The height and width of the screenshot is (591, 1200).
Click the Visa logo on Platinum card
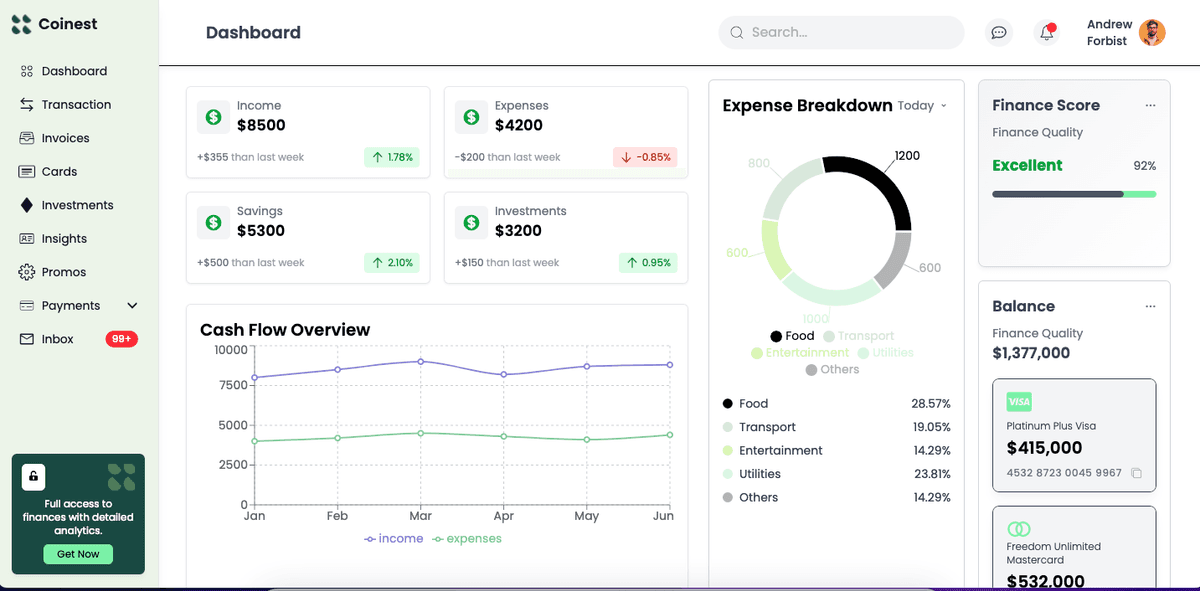[1019, 402]
